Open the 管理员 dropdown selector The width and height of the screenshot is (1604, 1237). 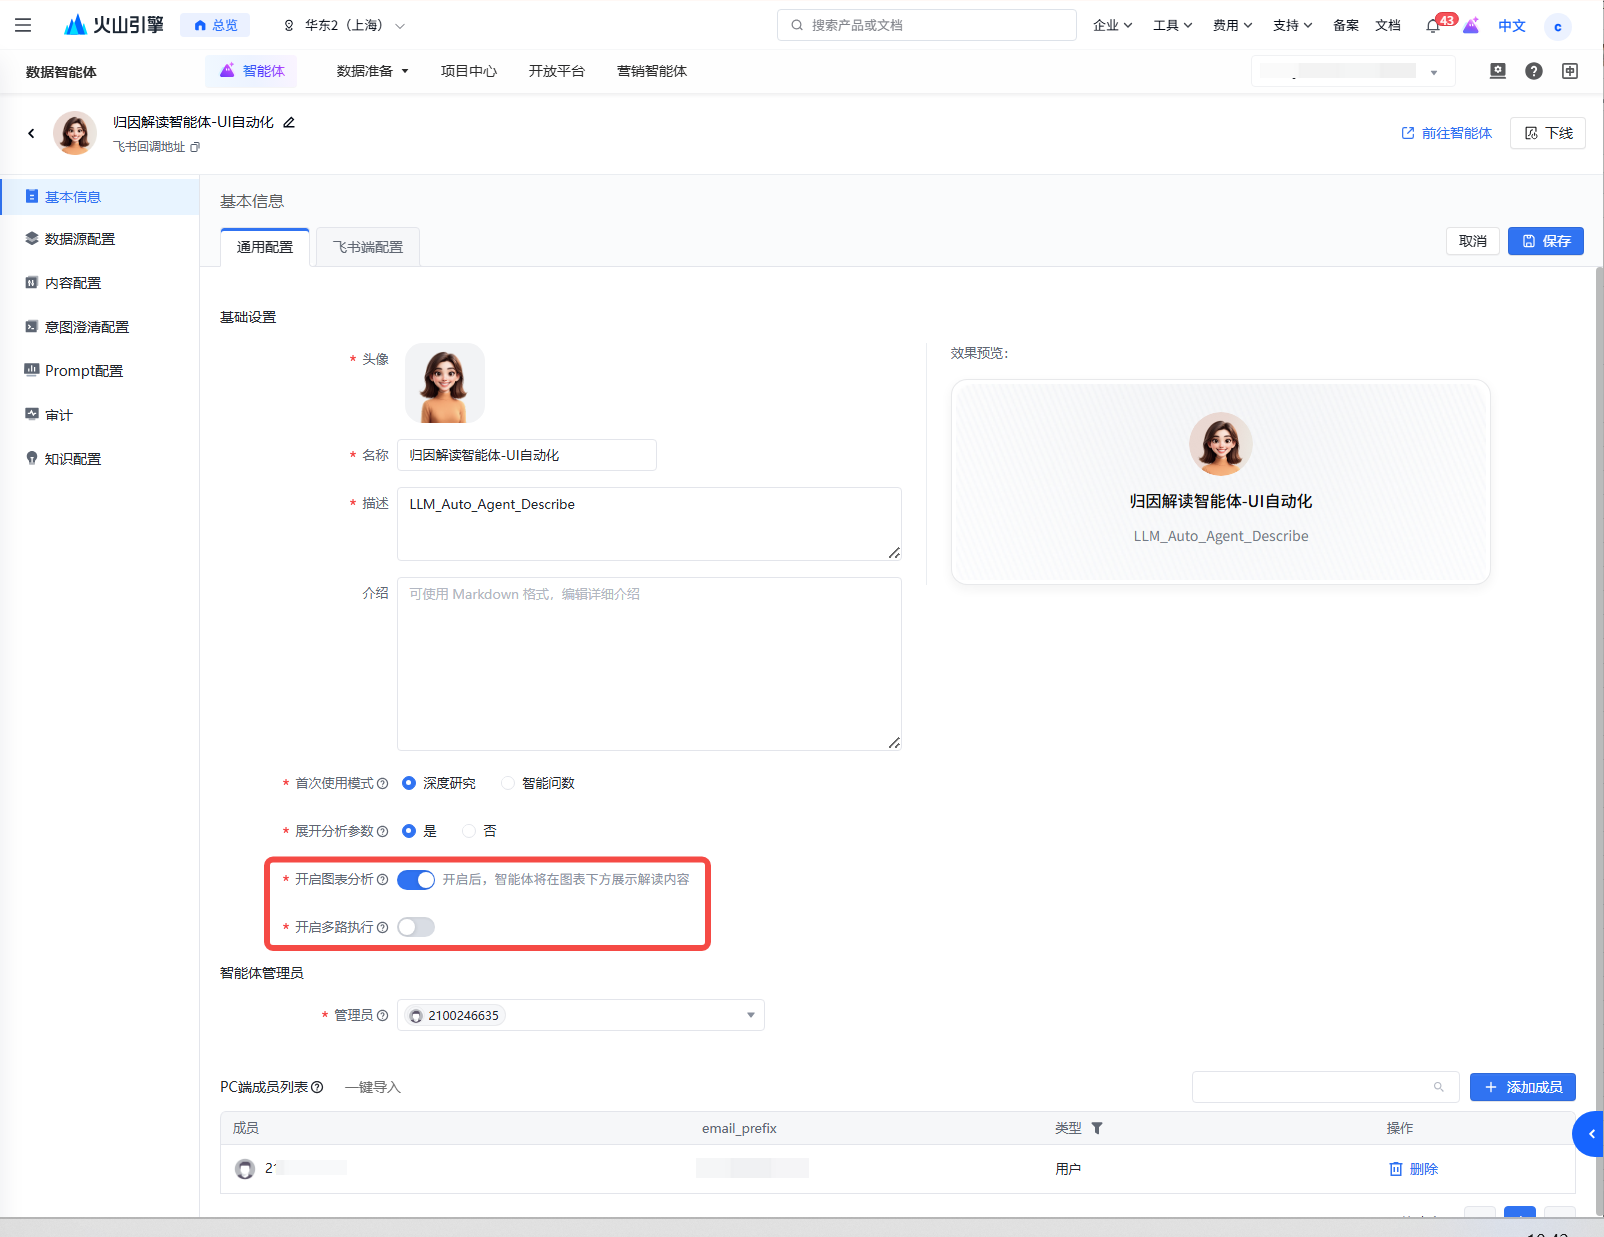[x=580, y=1015]
